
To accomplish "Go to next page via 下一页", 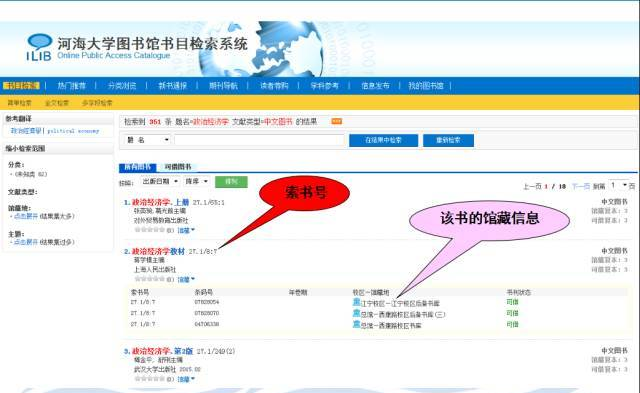I will (580, 186).
